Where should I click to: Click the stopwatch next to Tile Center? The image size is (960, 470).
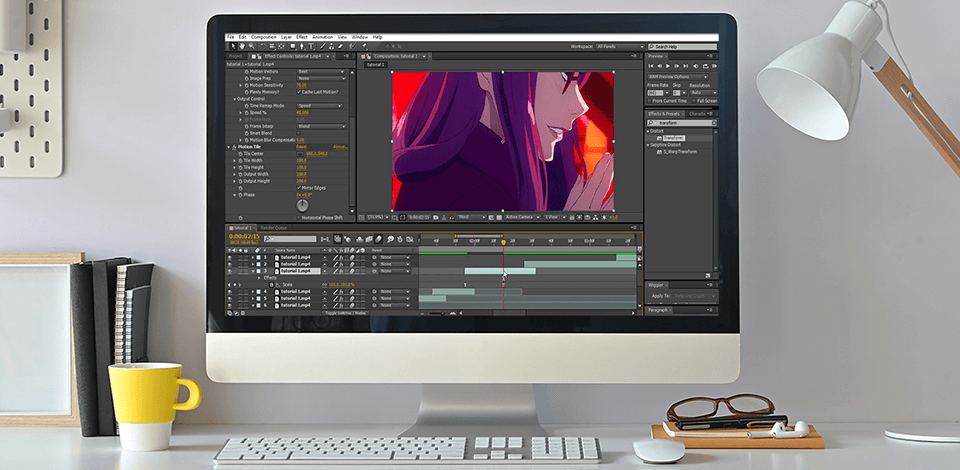click(x=240, y=154)
